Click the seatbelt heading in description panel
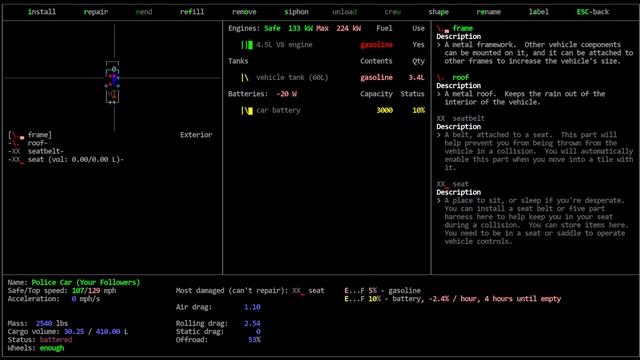 point(469,118)
